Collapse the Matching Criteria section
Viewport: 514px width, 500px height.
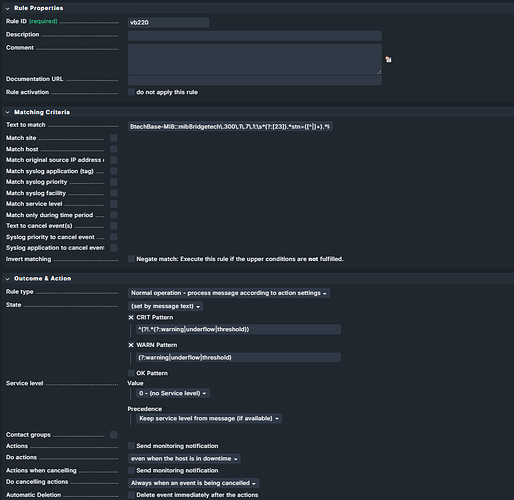pyautogui.click(x=8, y=112)
